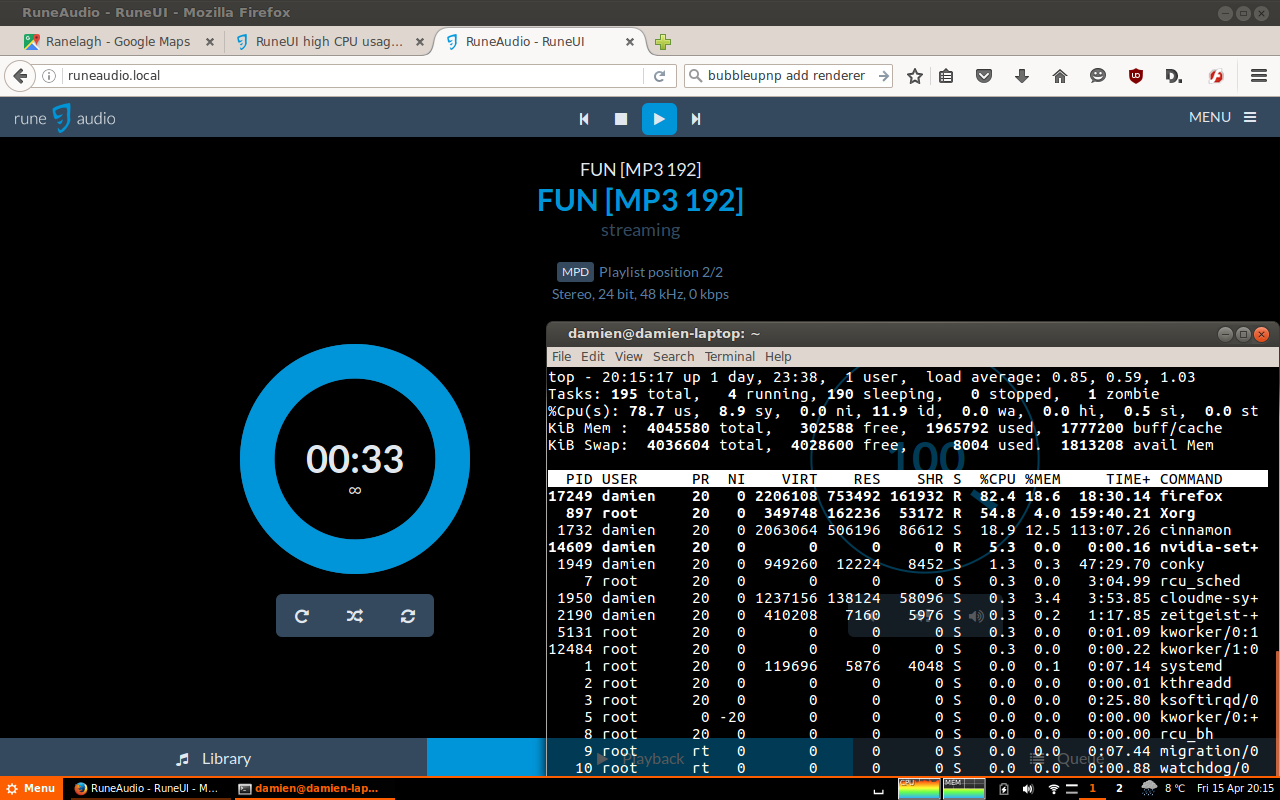The image size is (1280, 800).
Task: Open the Firefox downloads arrow
Action: pyautogui.click(x=1021, y=76)
